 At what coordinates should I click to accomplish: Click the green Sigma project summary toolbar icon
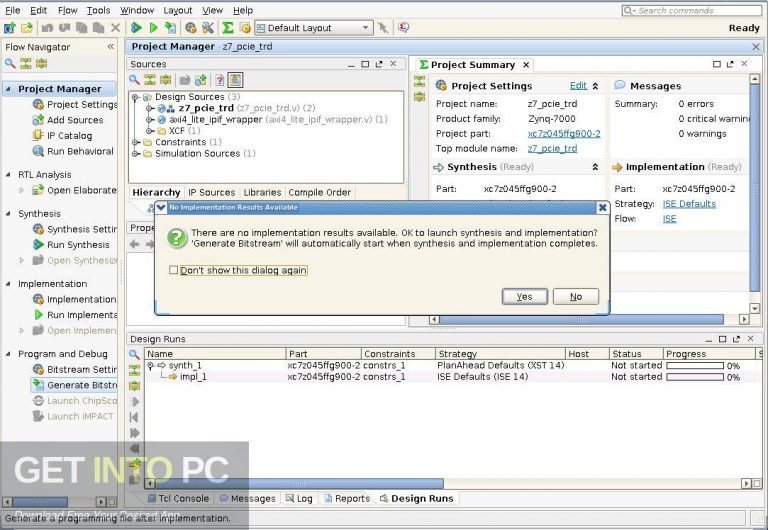[228, 28]
